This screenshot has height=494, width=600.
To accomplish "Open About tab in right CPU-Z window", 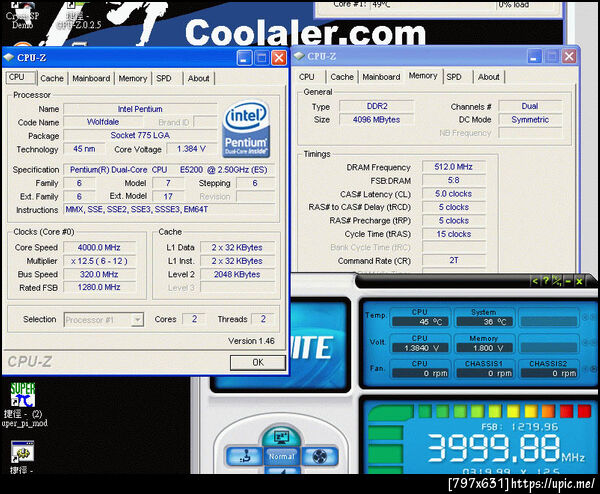I will [x=489, y=77].
